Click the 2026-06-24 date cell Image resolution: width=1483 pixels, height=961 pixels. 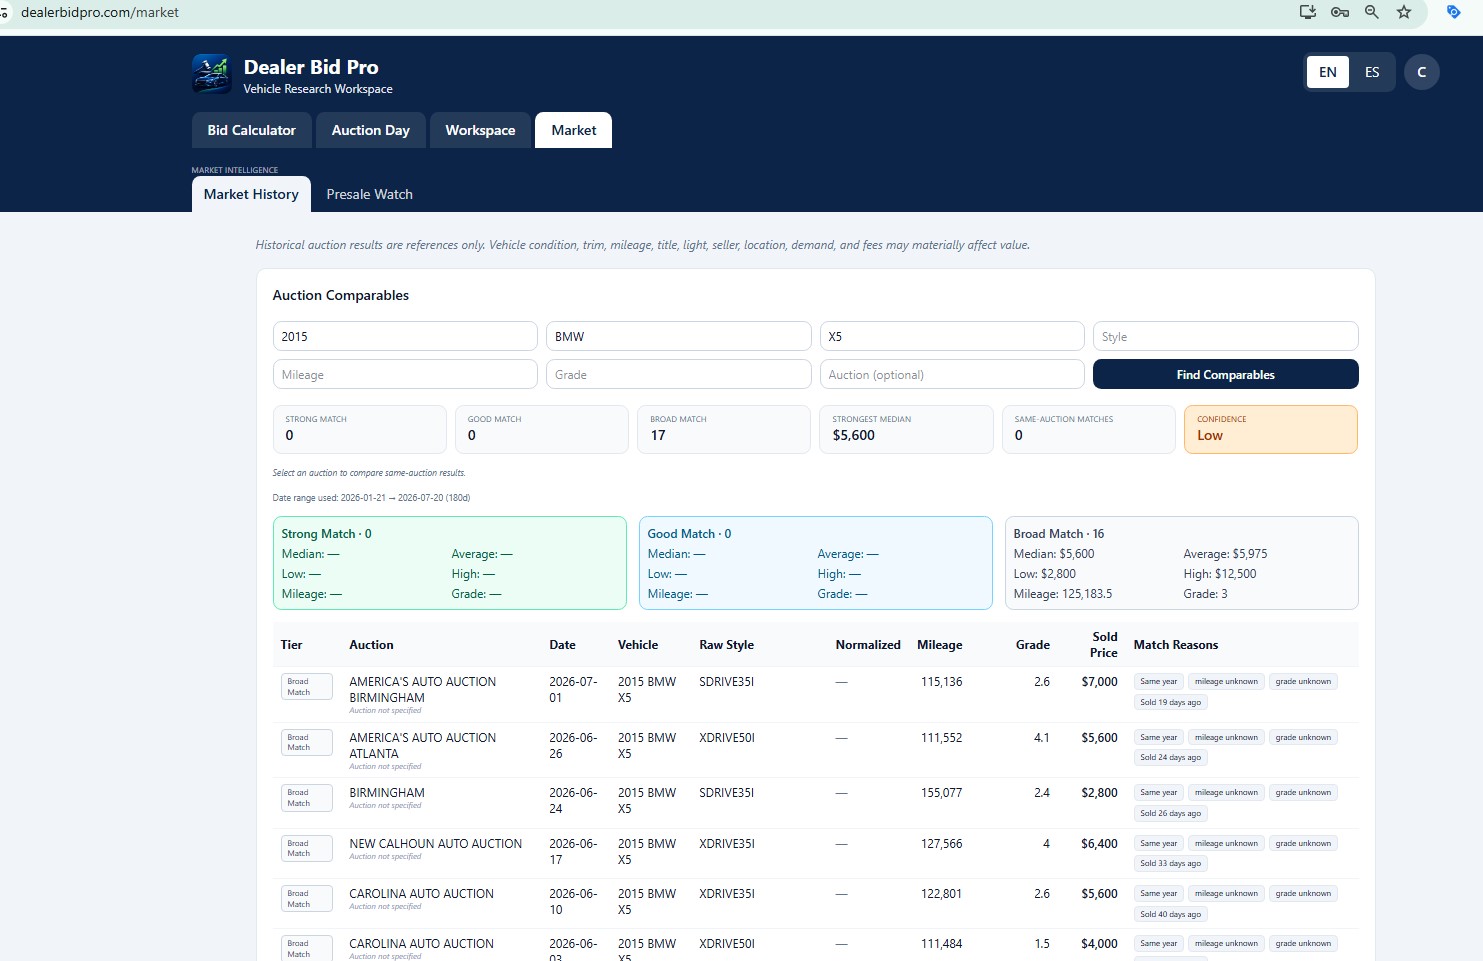pyautogui.click(x=573, y=801)
